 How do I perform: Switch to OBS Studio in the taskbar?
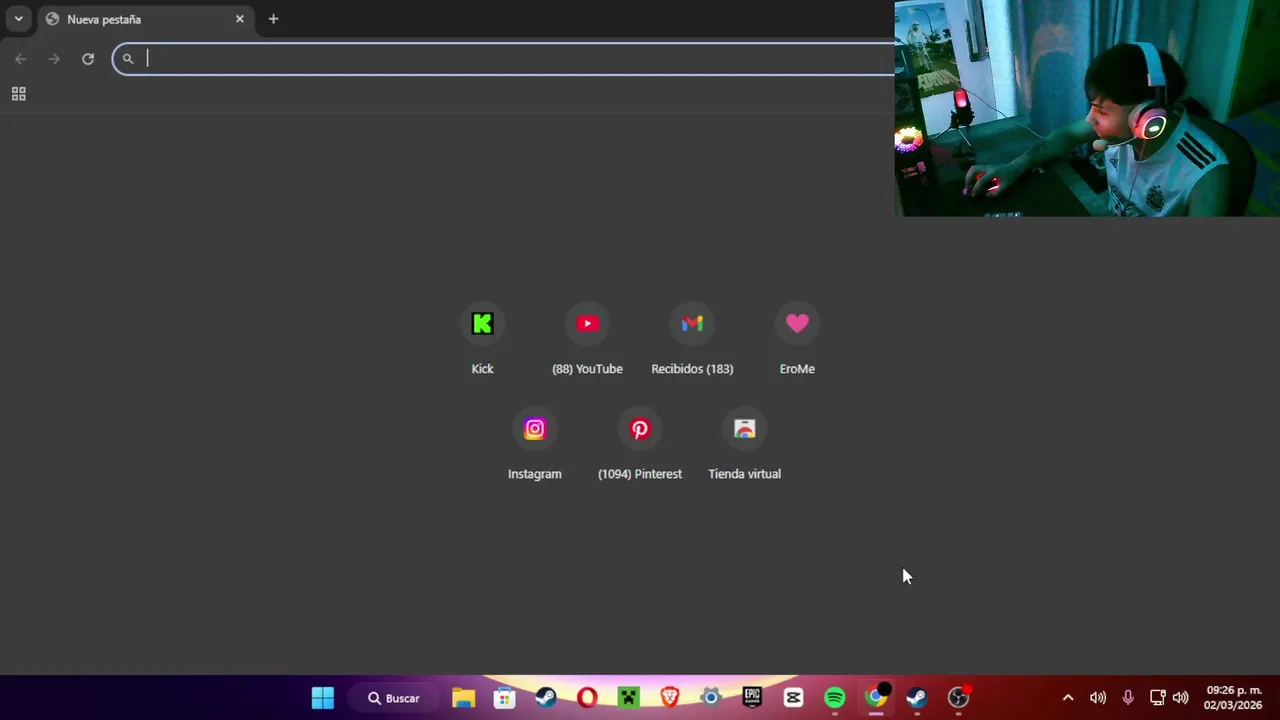[x=959, y=698]
